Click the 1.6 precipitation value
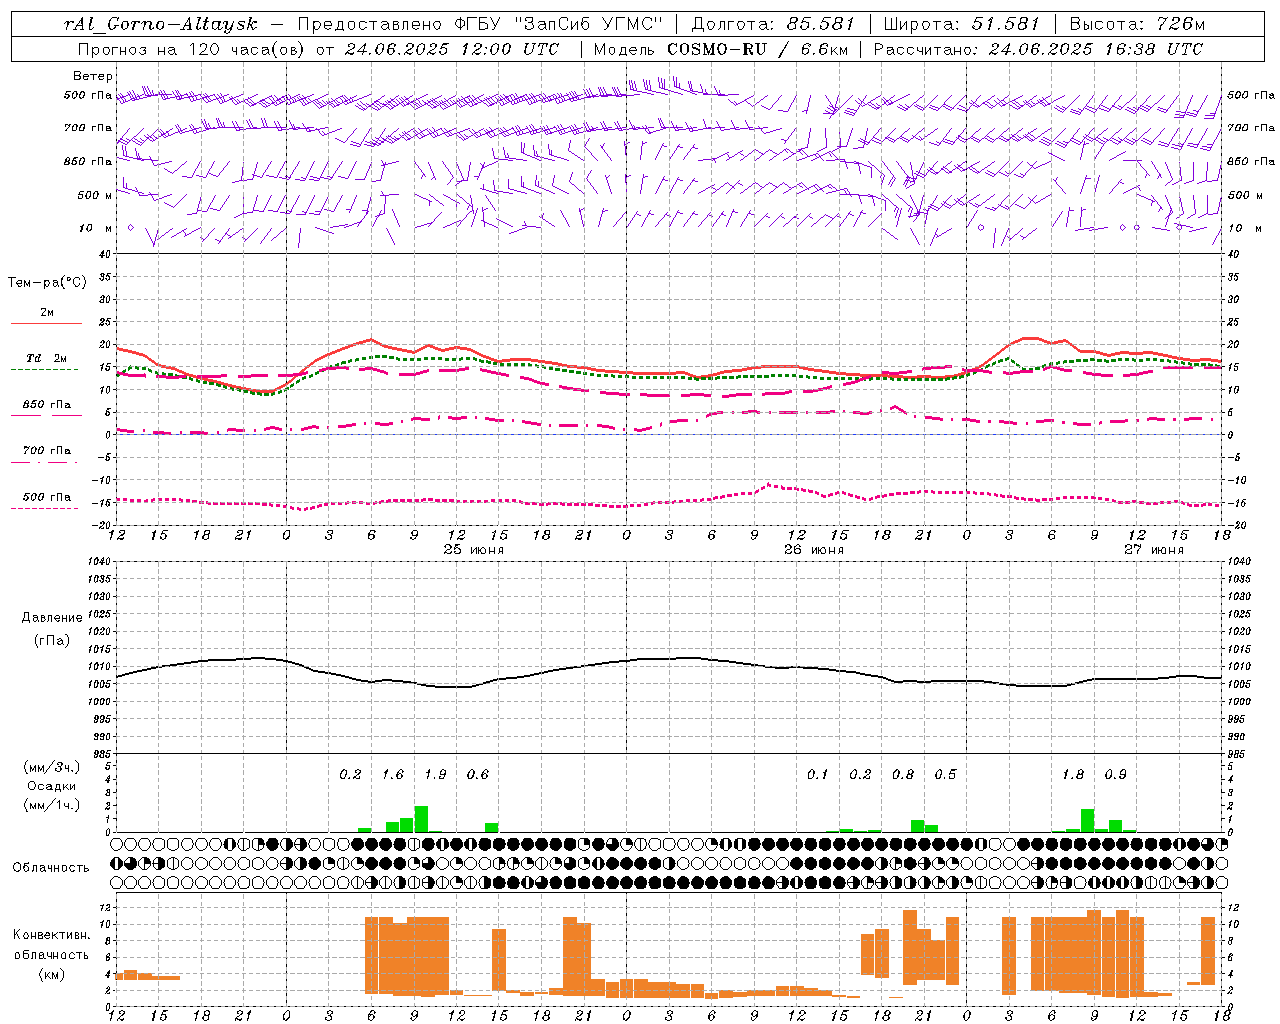This screenshot has height=1024, width=1280. click(x=393, y=774)
